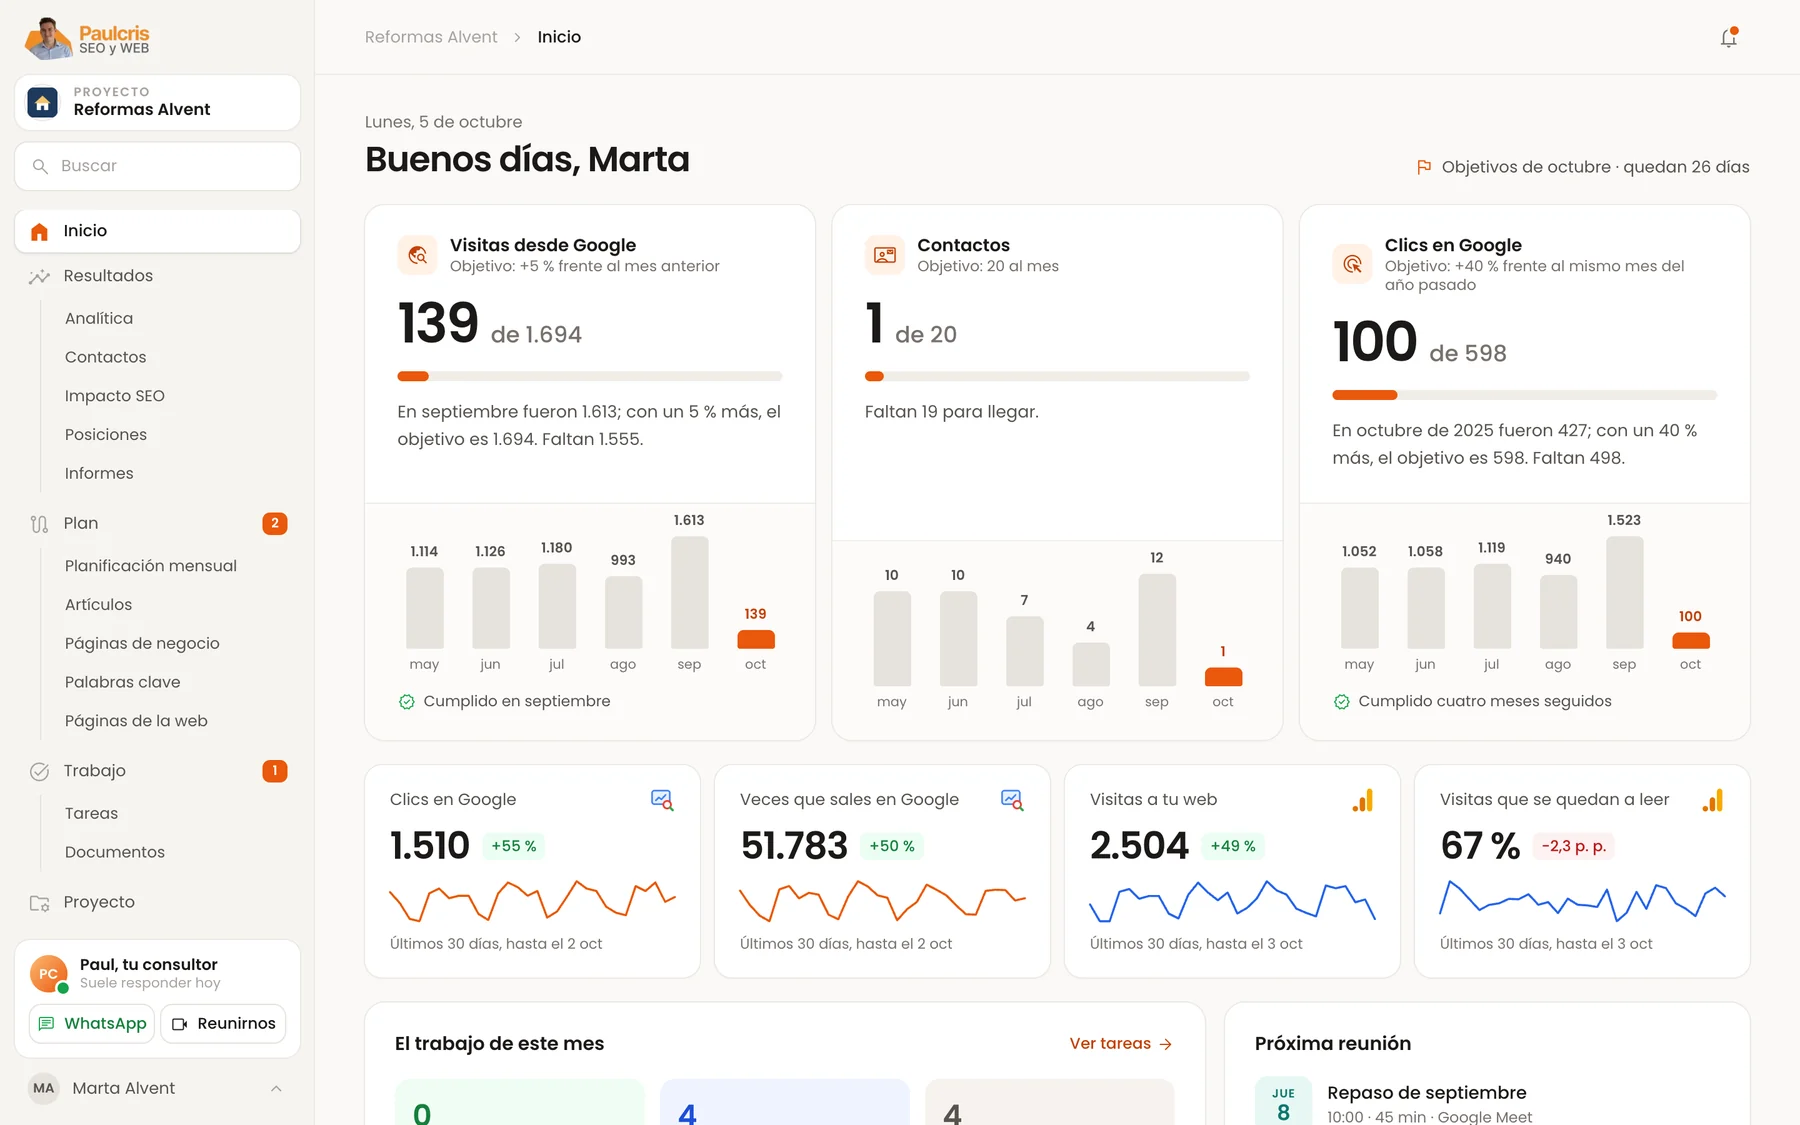Open the Reformas Alvent project selector
Screen dimensions: 1800x1125
tap(157, 102)
